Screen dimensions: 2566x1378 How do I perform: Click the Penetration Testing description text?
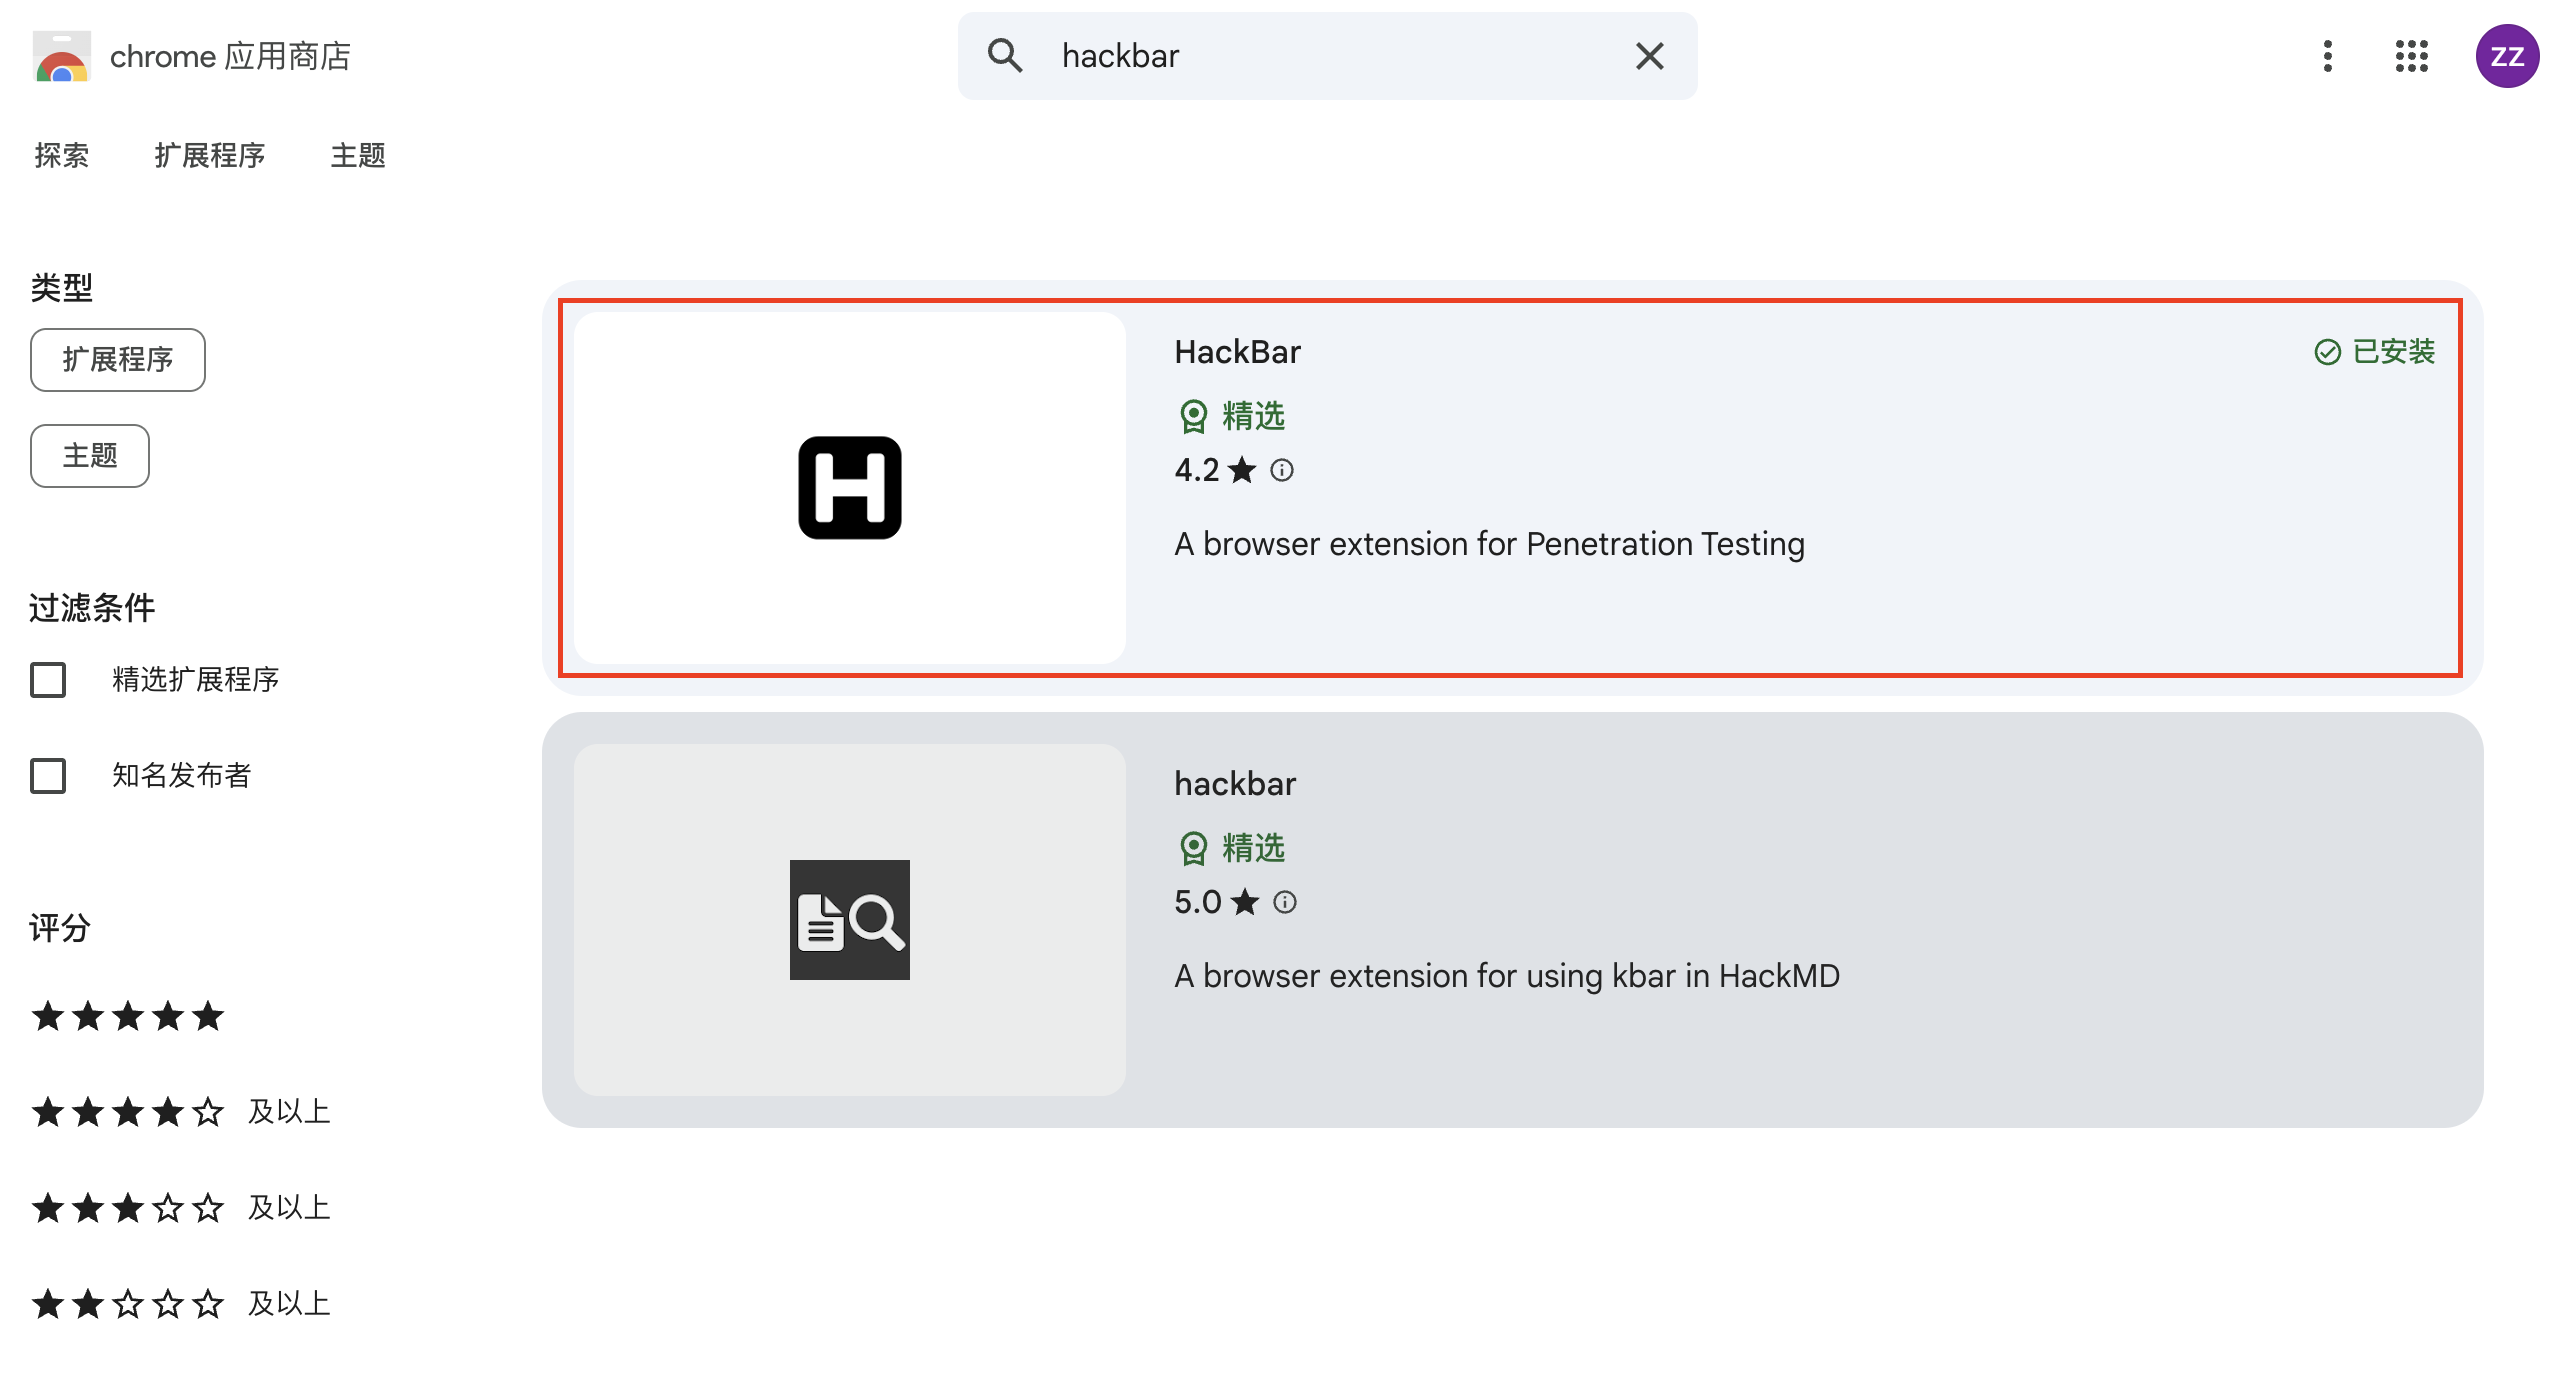1489,544
